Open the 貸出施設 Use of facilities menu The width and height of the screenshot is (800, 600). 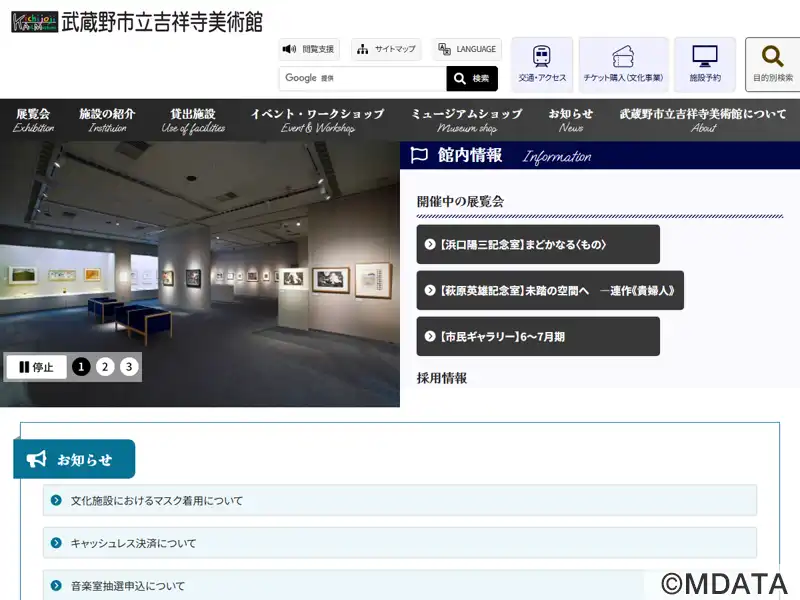[x=193, y=120]
